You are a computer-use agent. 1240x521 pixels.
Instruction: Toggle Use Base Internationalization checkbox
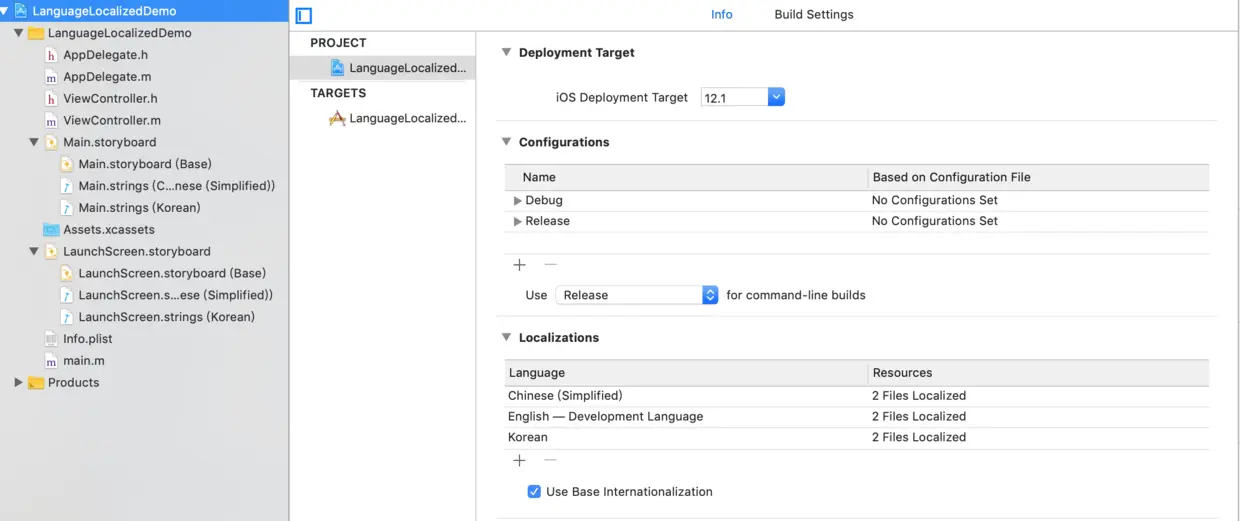click(534, 492)
